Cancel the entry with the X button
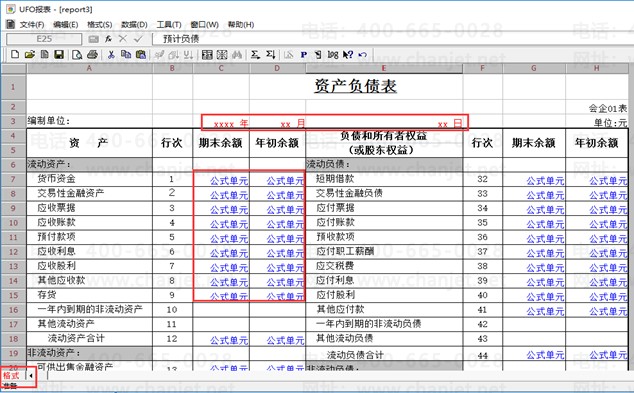634x393 pixels. (123, 39)
